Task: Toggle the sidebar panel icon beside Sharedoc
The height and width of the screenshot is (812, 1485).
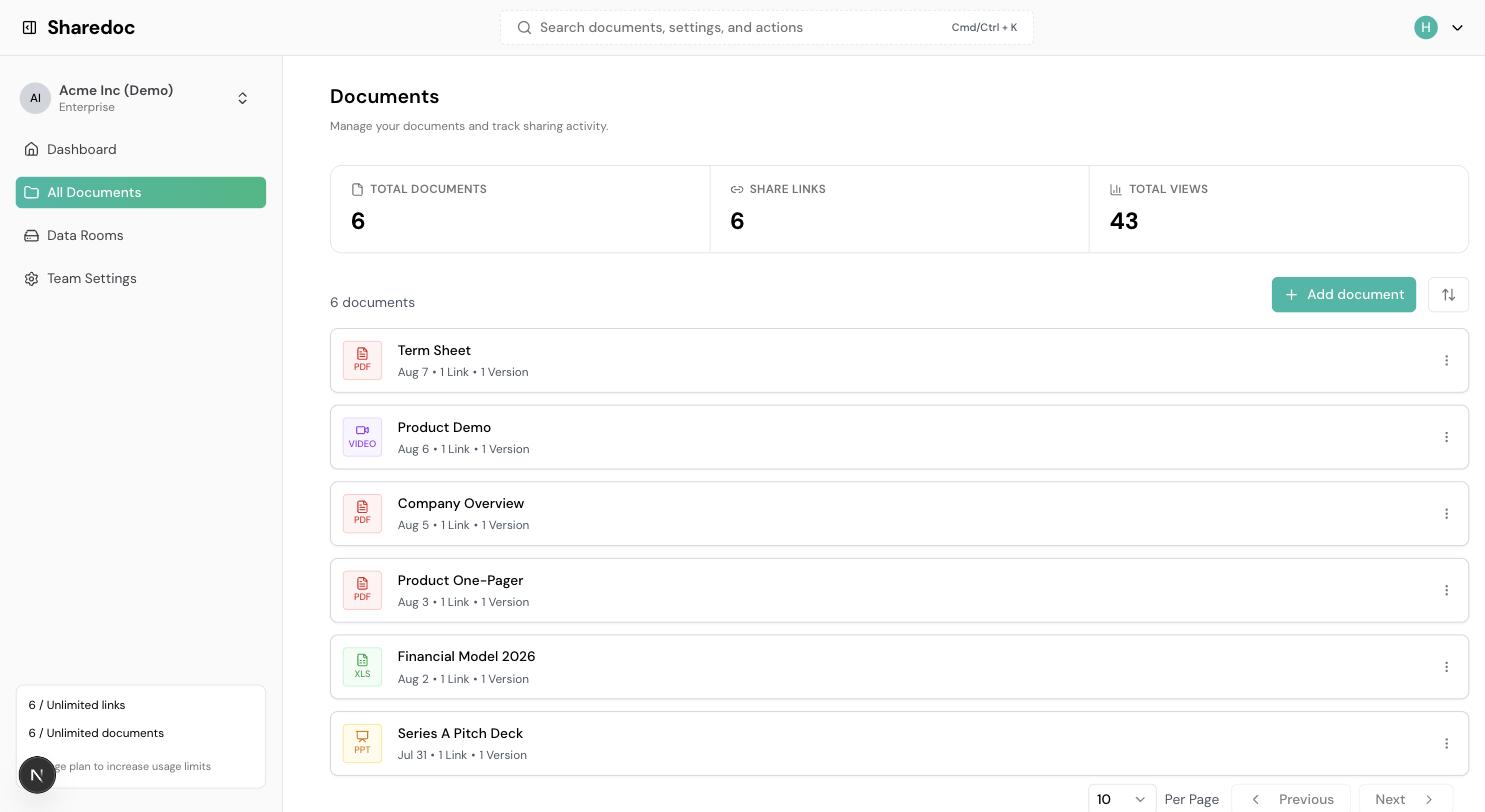Action: (30, 27)
